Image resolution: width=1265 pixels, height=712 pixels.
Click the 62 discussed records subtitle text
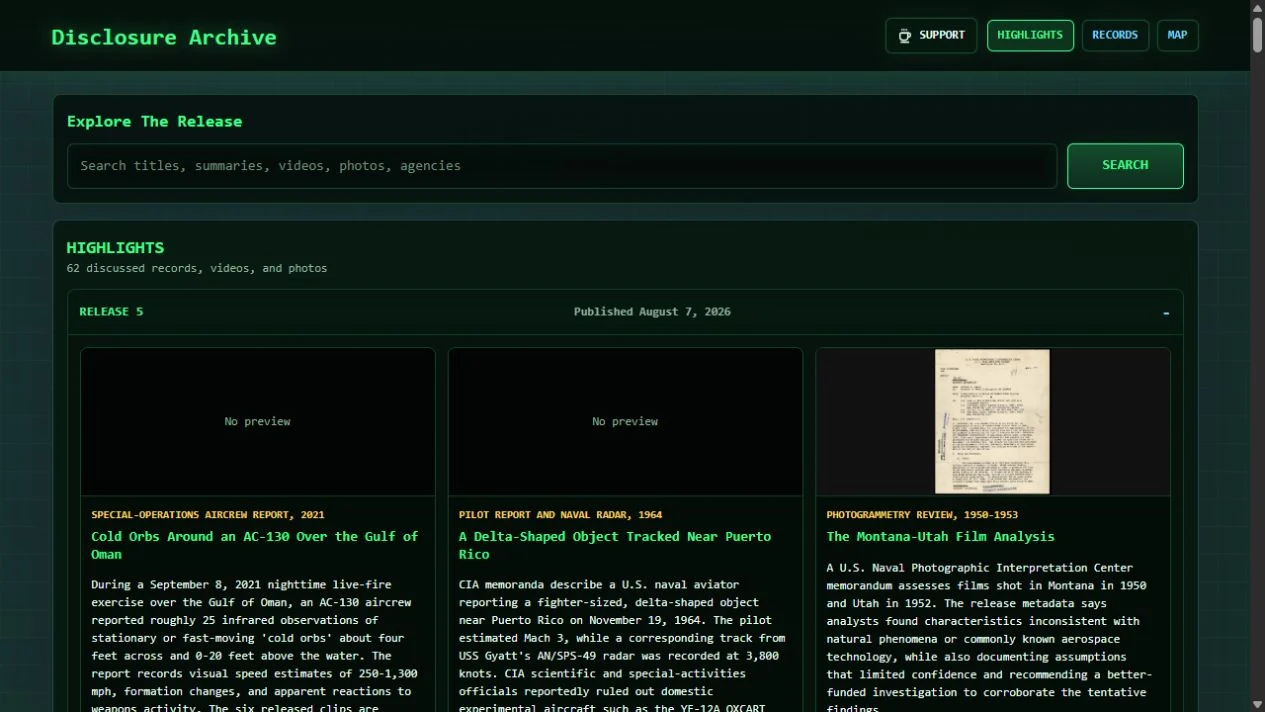point(197,268)
